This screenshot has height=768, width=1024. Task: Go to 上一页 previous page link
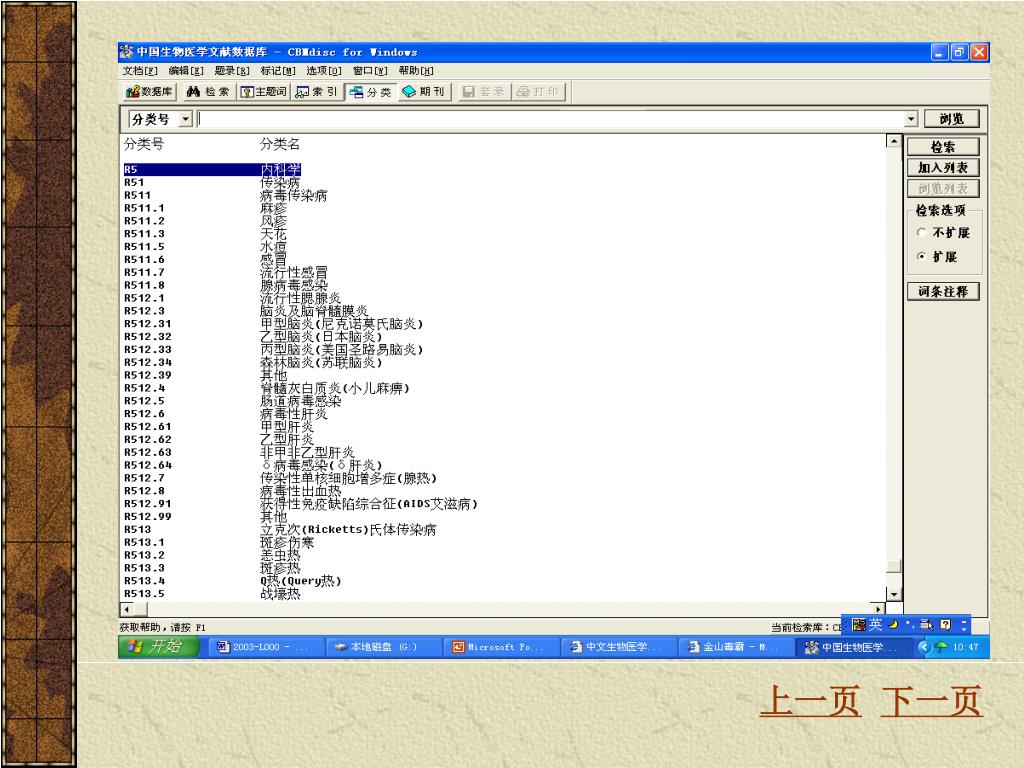(x=810, y=701)
